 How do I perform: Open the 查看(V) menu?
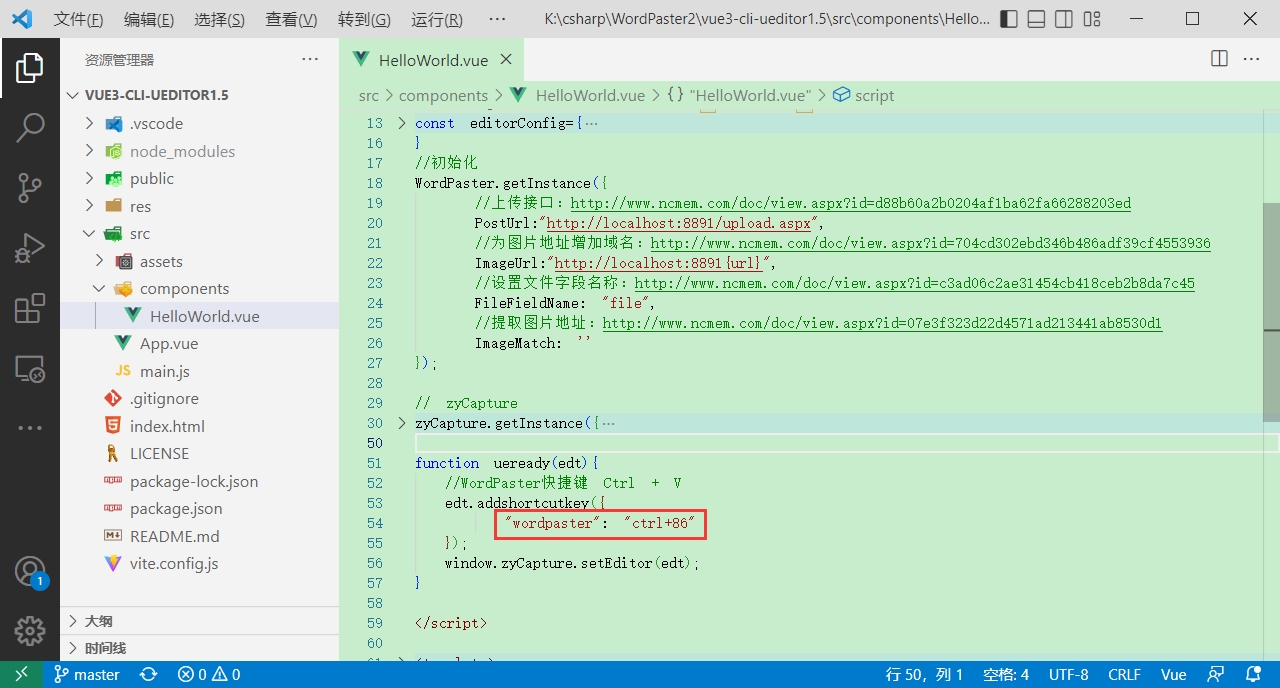pyautogui.click(x=291, y=19)
